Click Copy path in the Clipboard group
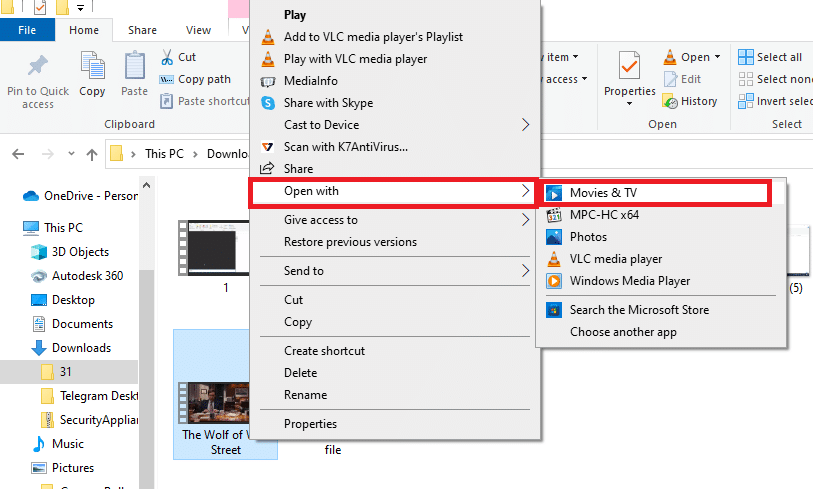The image size is (813, 489). tap(195, 79)
